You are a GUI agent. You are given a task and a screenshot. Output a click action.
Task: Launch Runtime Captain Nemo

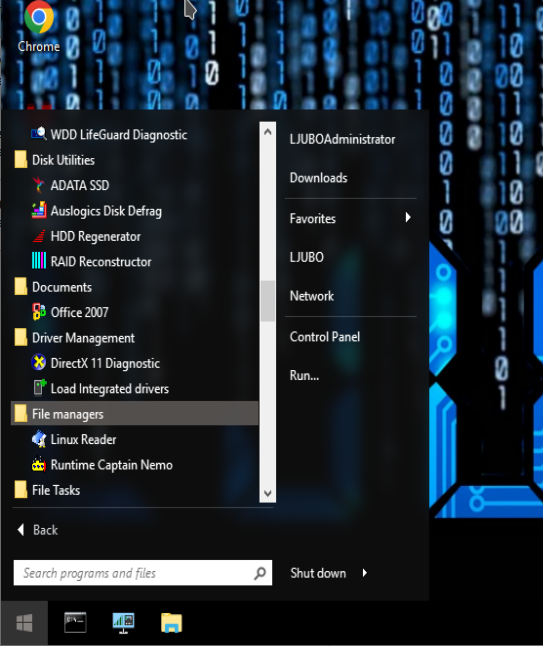pyautogui.click(x=102, y=465)
